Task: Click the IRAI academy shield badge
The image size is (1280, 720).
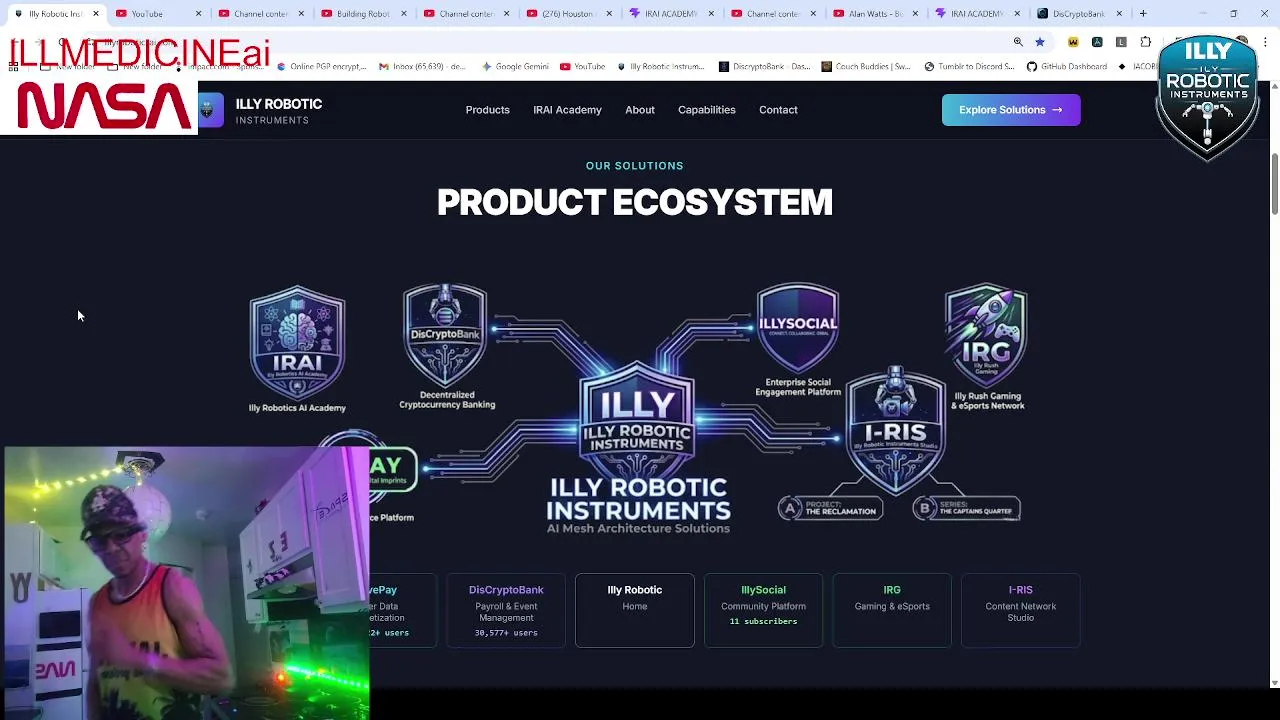Action: click(297, 344)
